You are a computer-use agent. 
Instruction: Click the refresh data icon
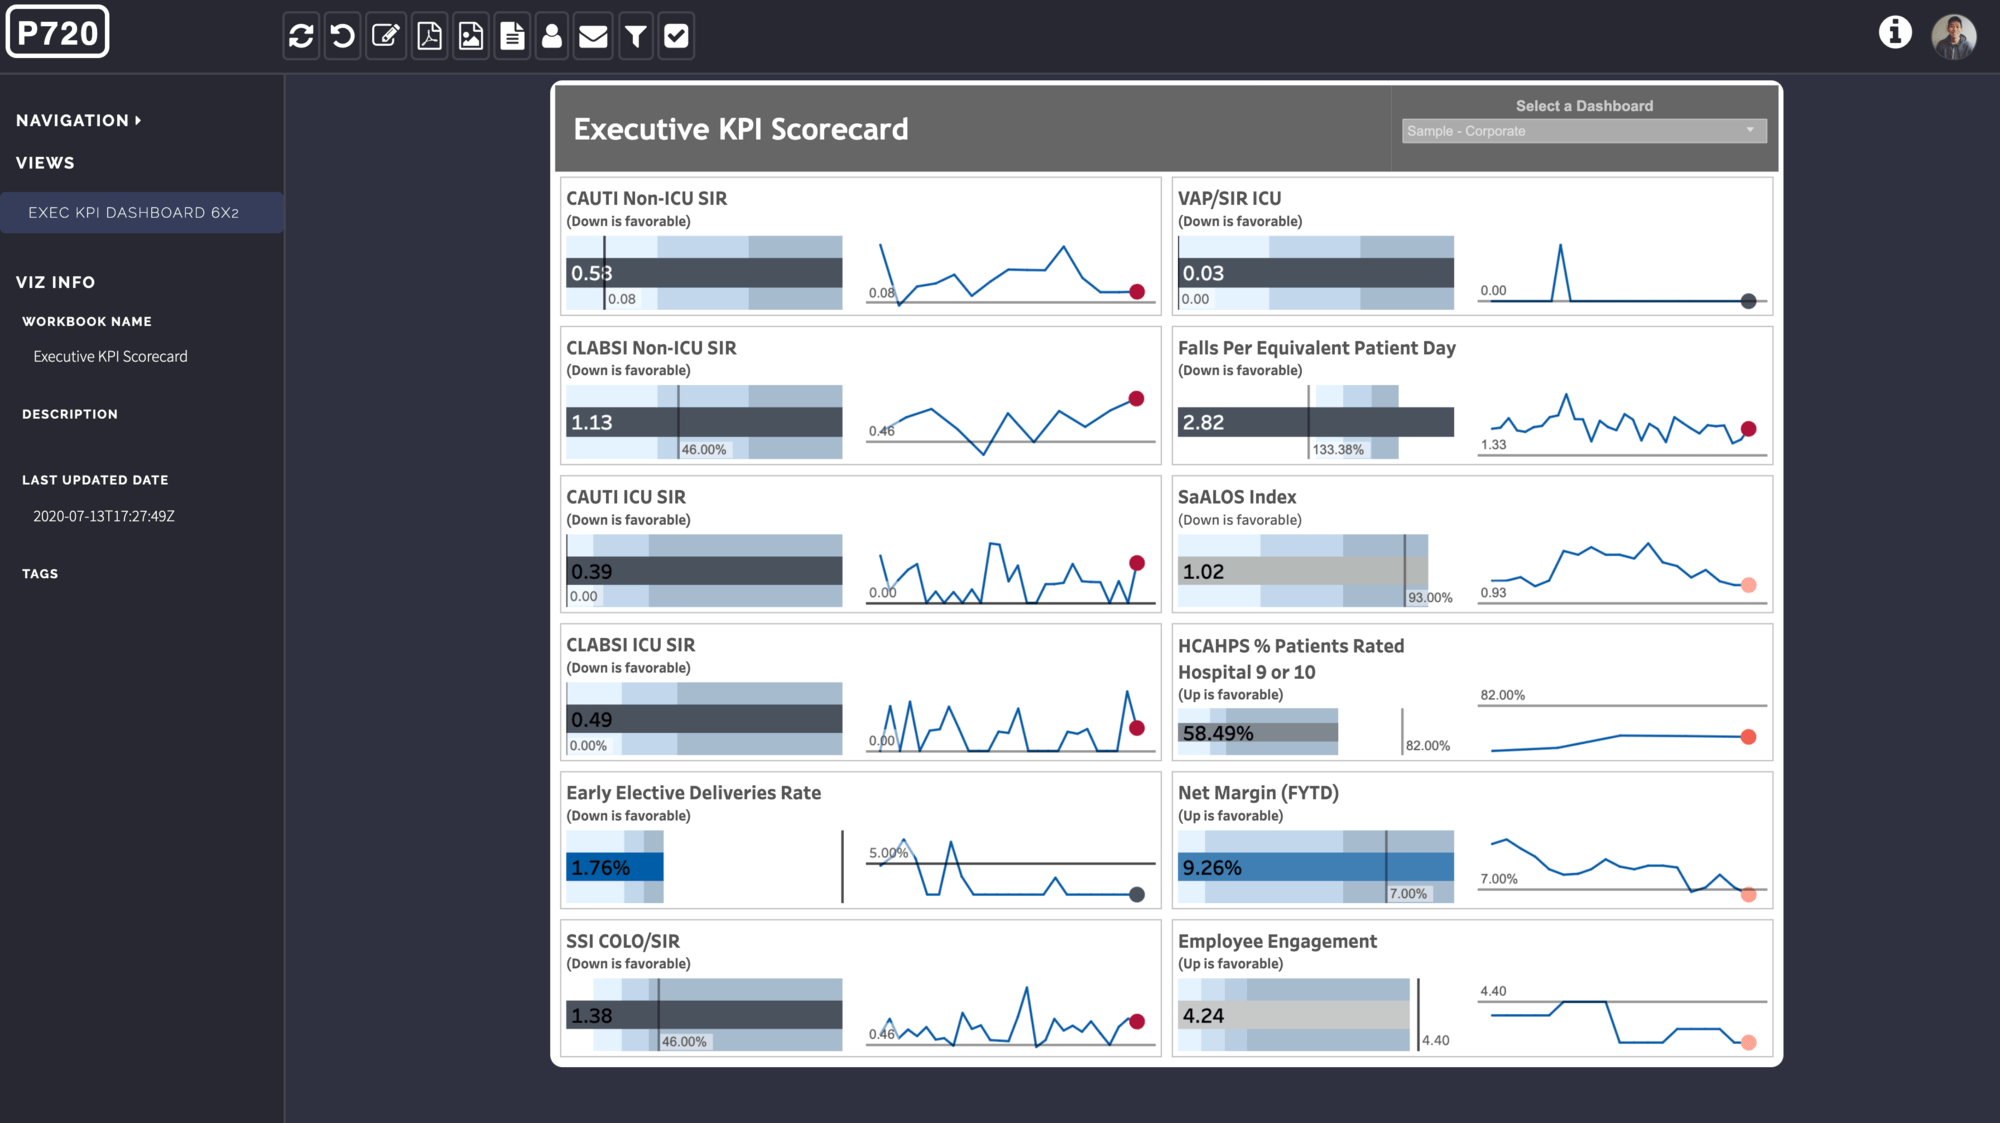(301, 36)
